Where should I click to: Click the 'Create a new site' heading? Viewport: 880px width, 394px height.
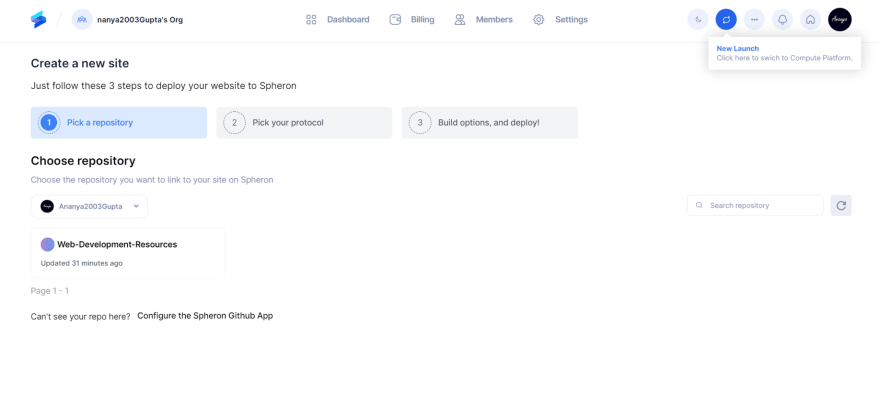(80, 63)
